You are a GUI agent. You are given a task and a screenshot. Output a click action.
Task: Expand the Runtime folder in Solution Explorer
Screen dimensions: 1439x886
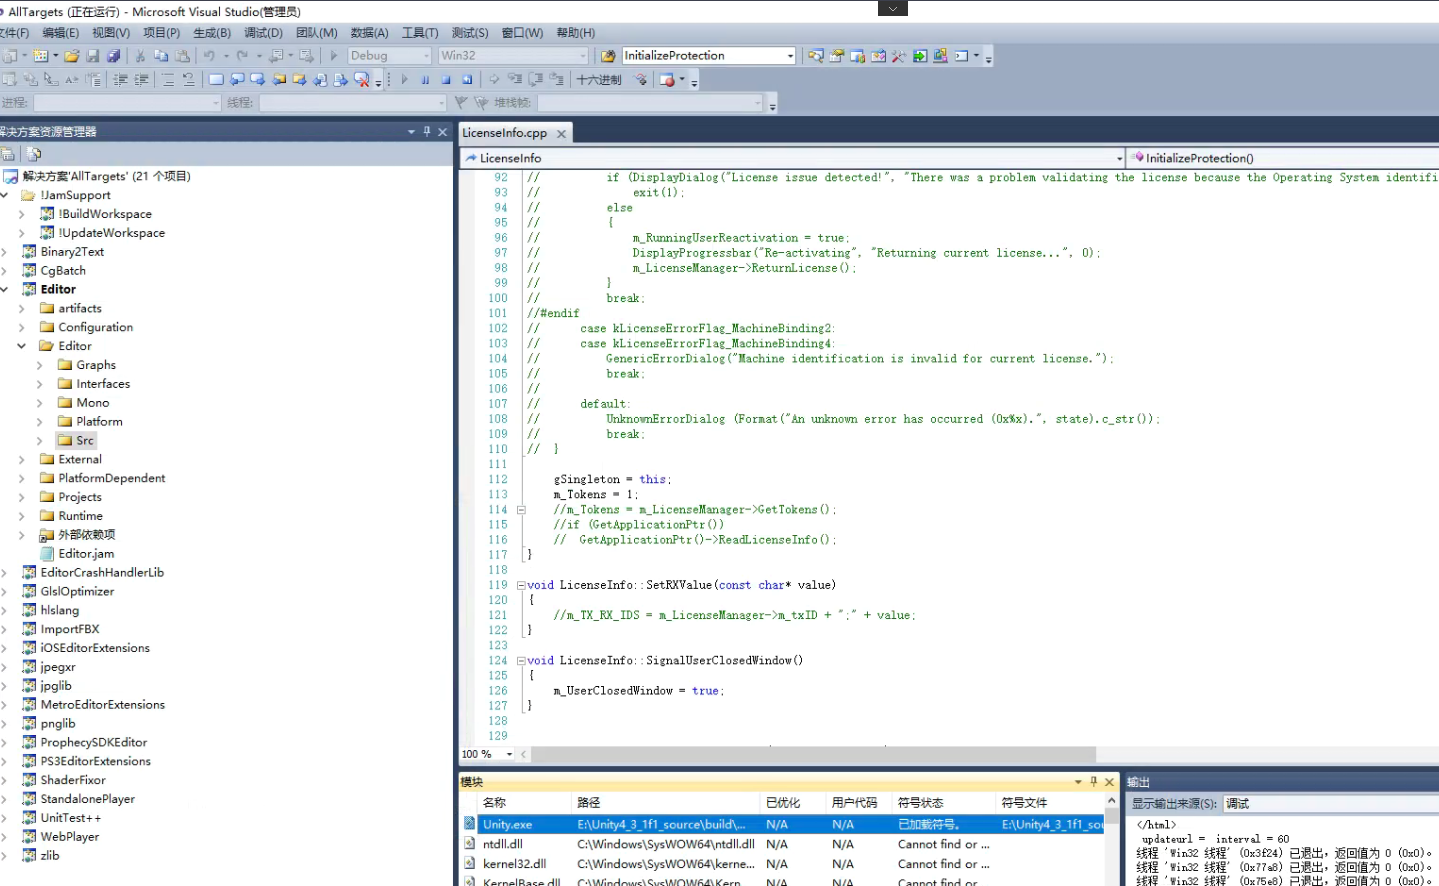(24, 515)
